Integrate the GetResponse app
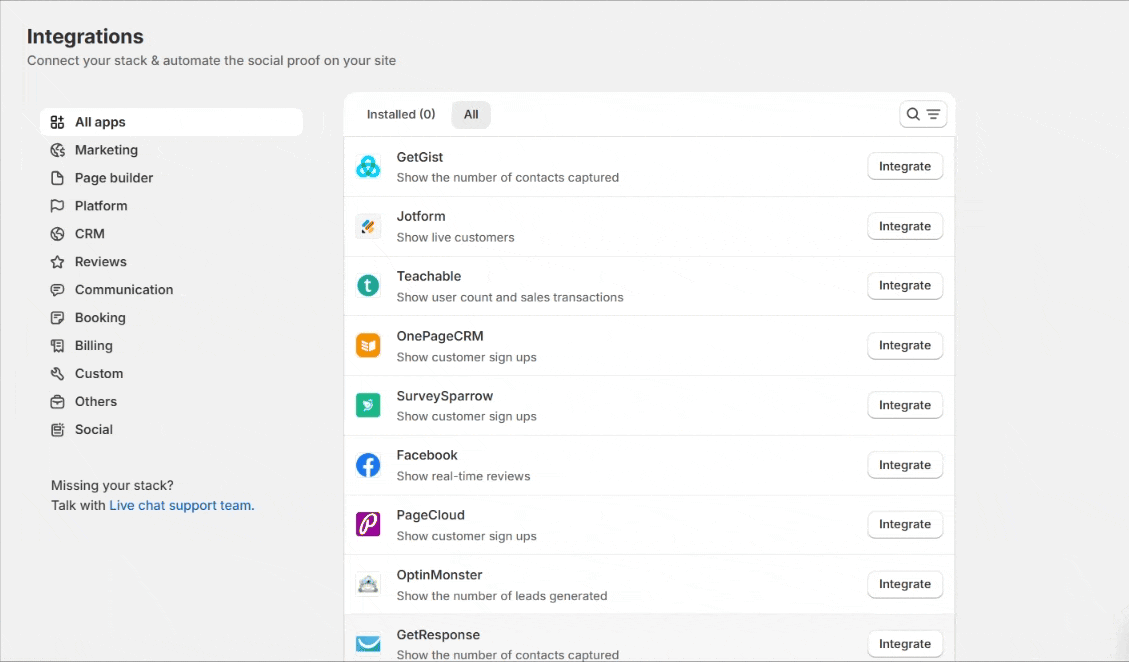This screenshot has height=662, width=1129. (x=905, y=644)
